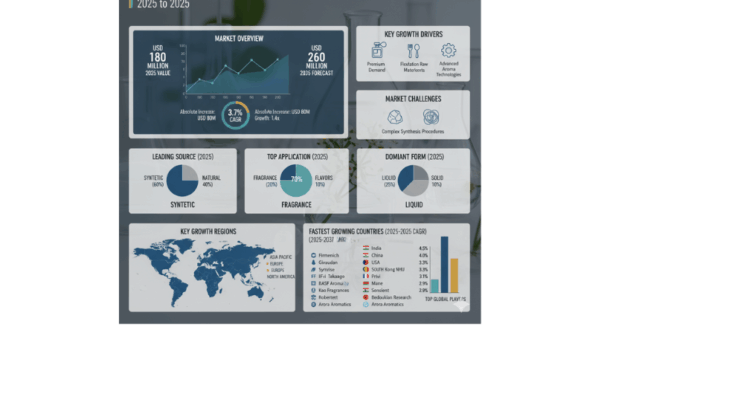735x400 pixels.
Task: Click the Leading Source pie chart
Action: (182, 181)
